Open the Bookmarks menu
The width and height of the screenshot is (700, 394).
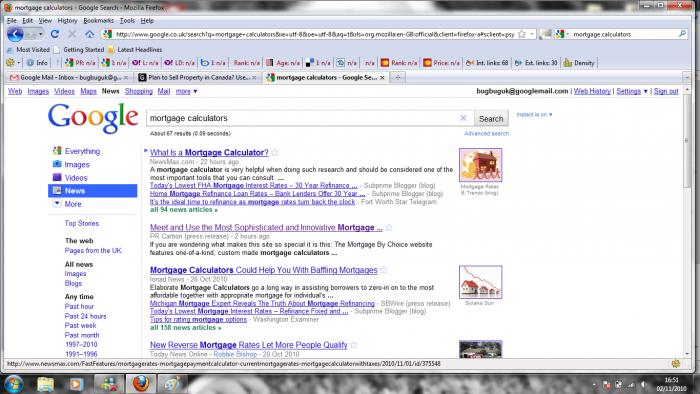[x=98, y=21]
